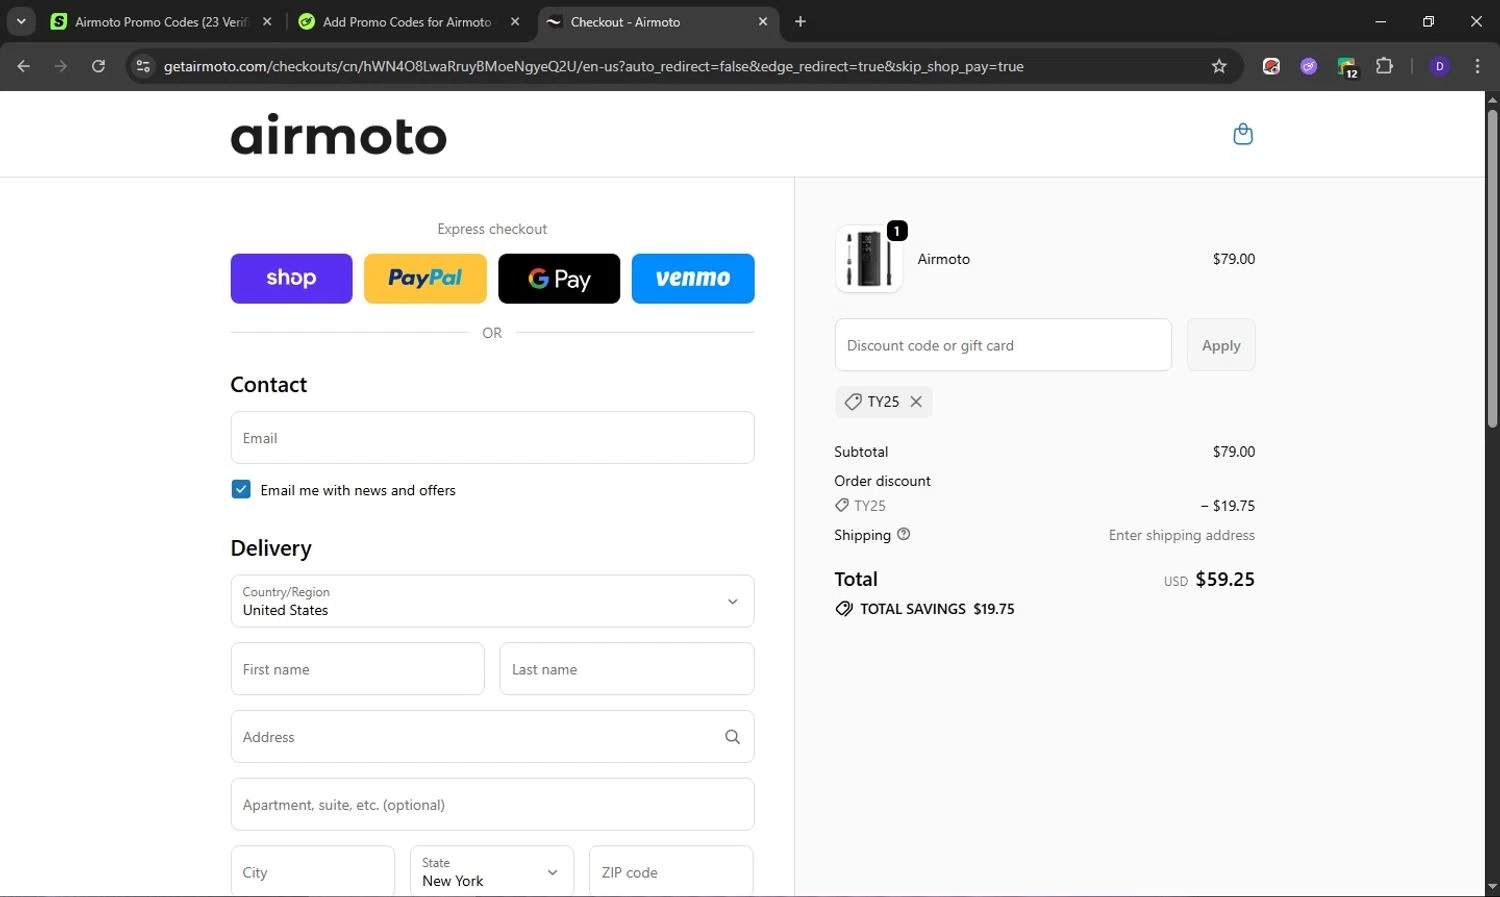1500x897 pixels.
Task: Focus the City field
Action: pyautogui.click(x=312, y=872)
